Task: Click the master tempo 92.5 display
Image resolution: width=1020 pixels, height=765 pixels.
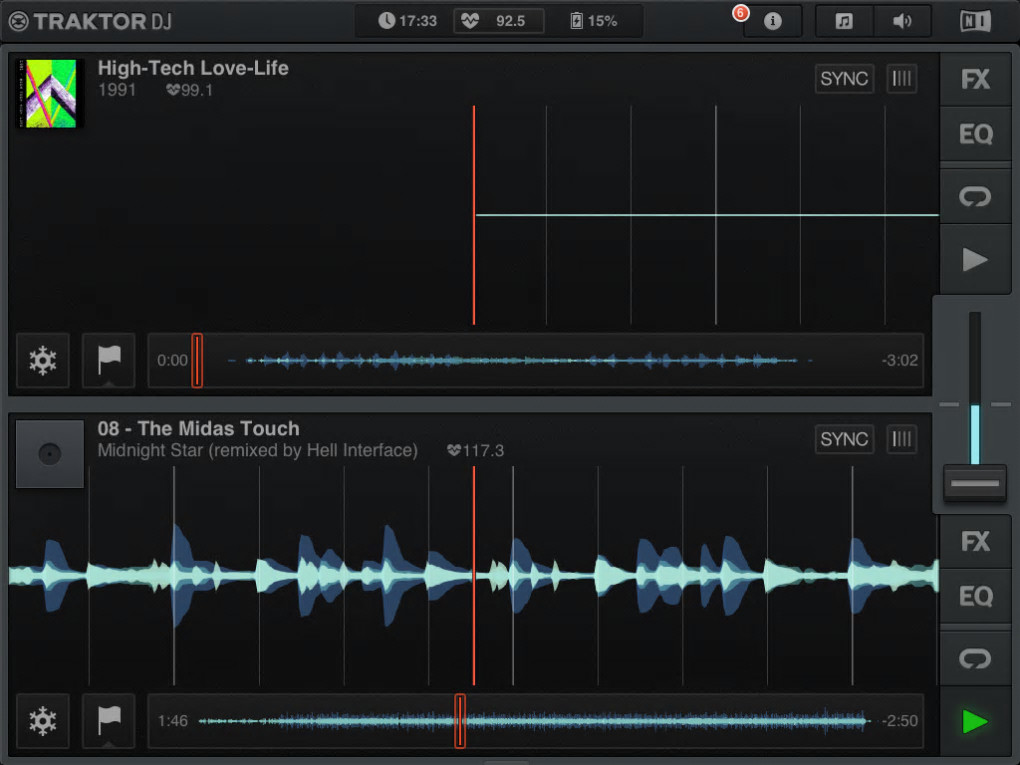Action: (499, 21)
